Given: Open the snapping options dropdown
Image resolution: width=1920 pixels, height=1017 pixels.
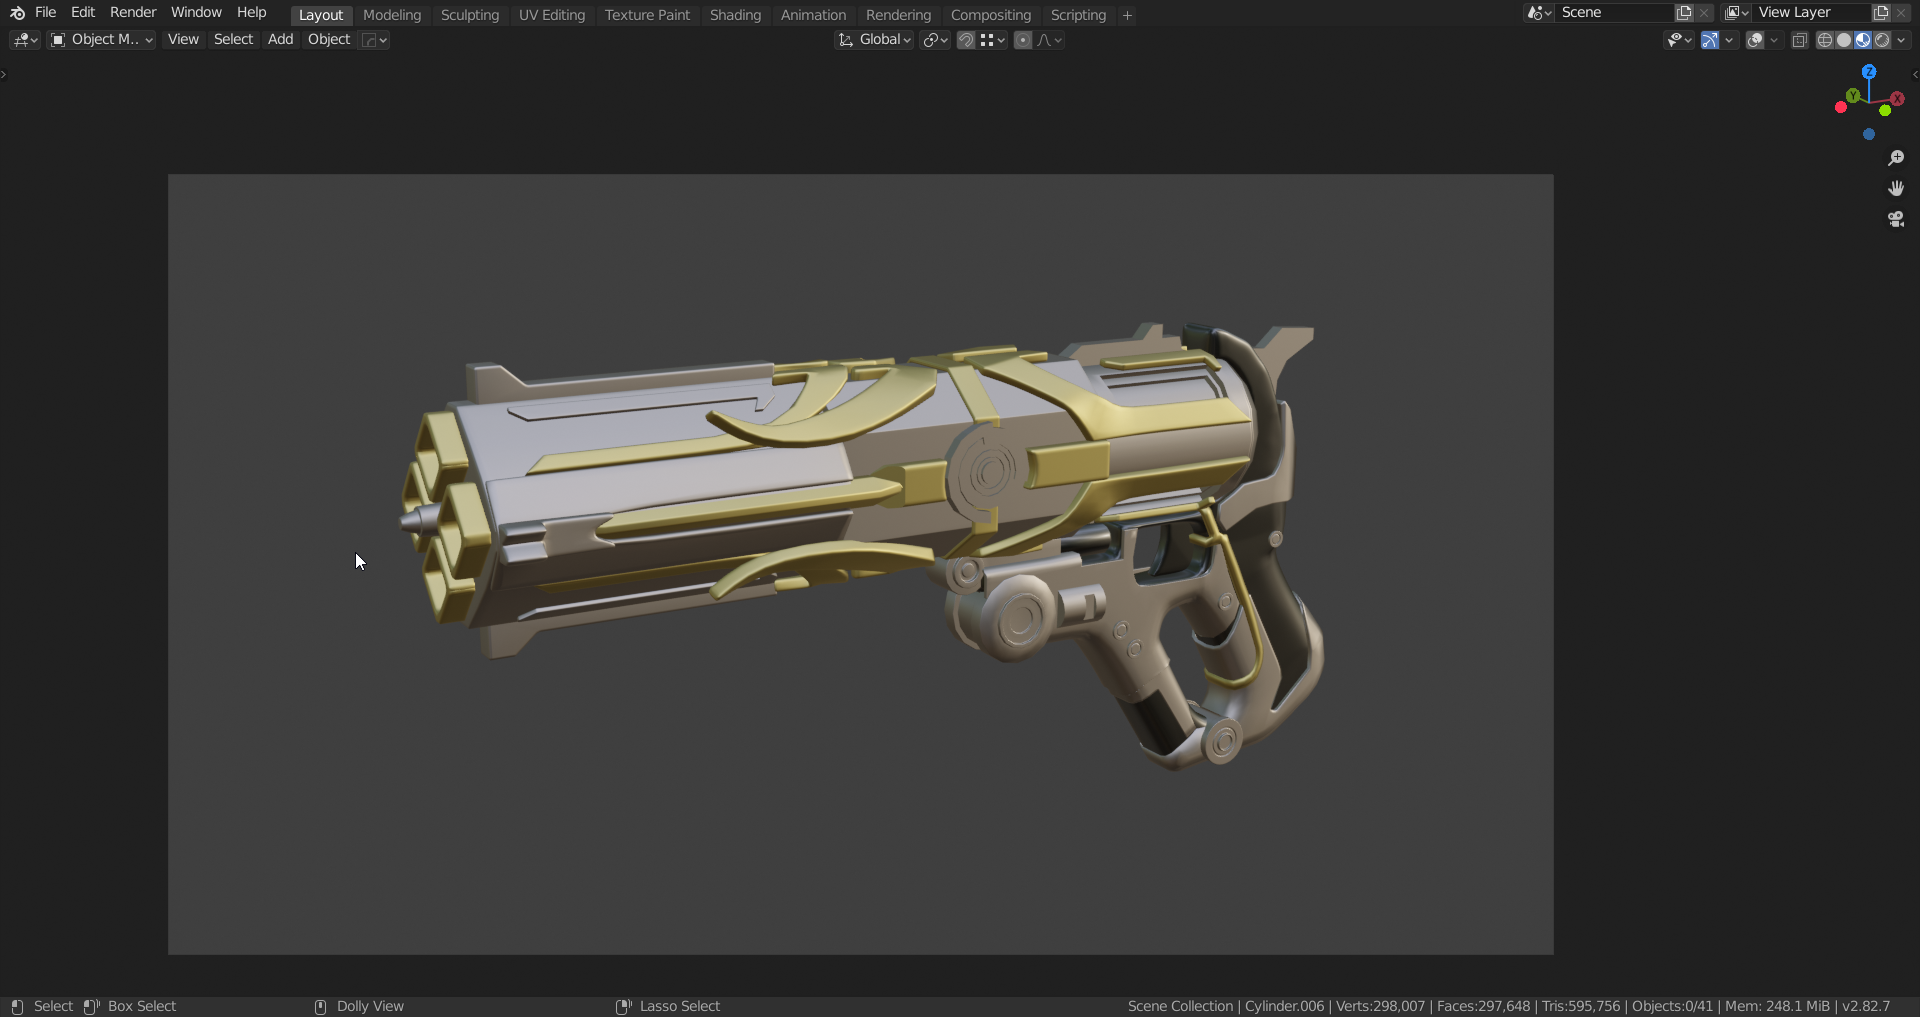Looking at the screenshot, I should (993, 40).
